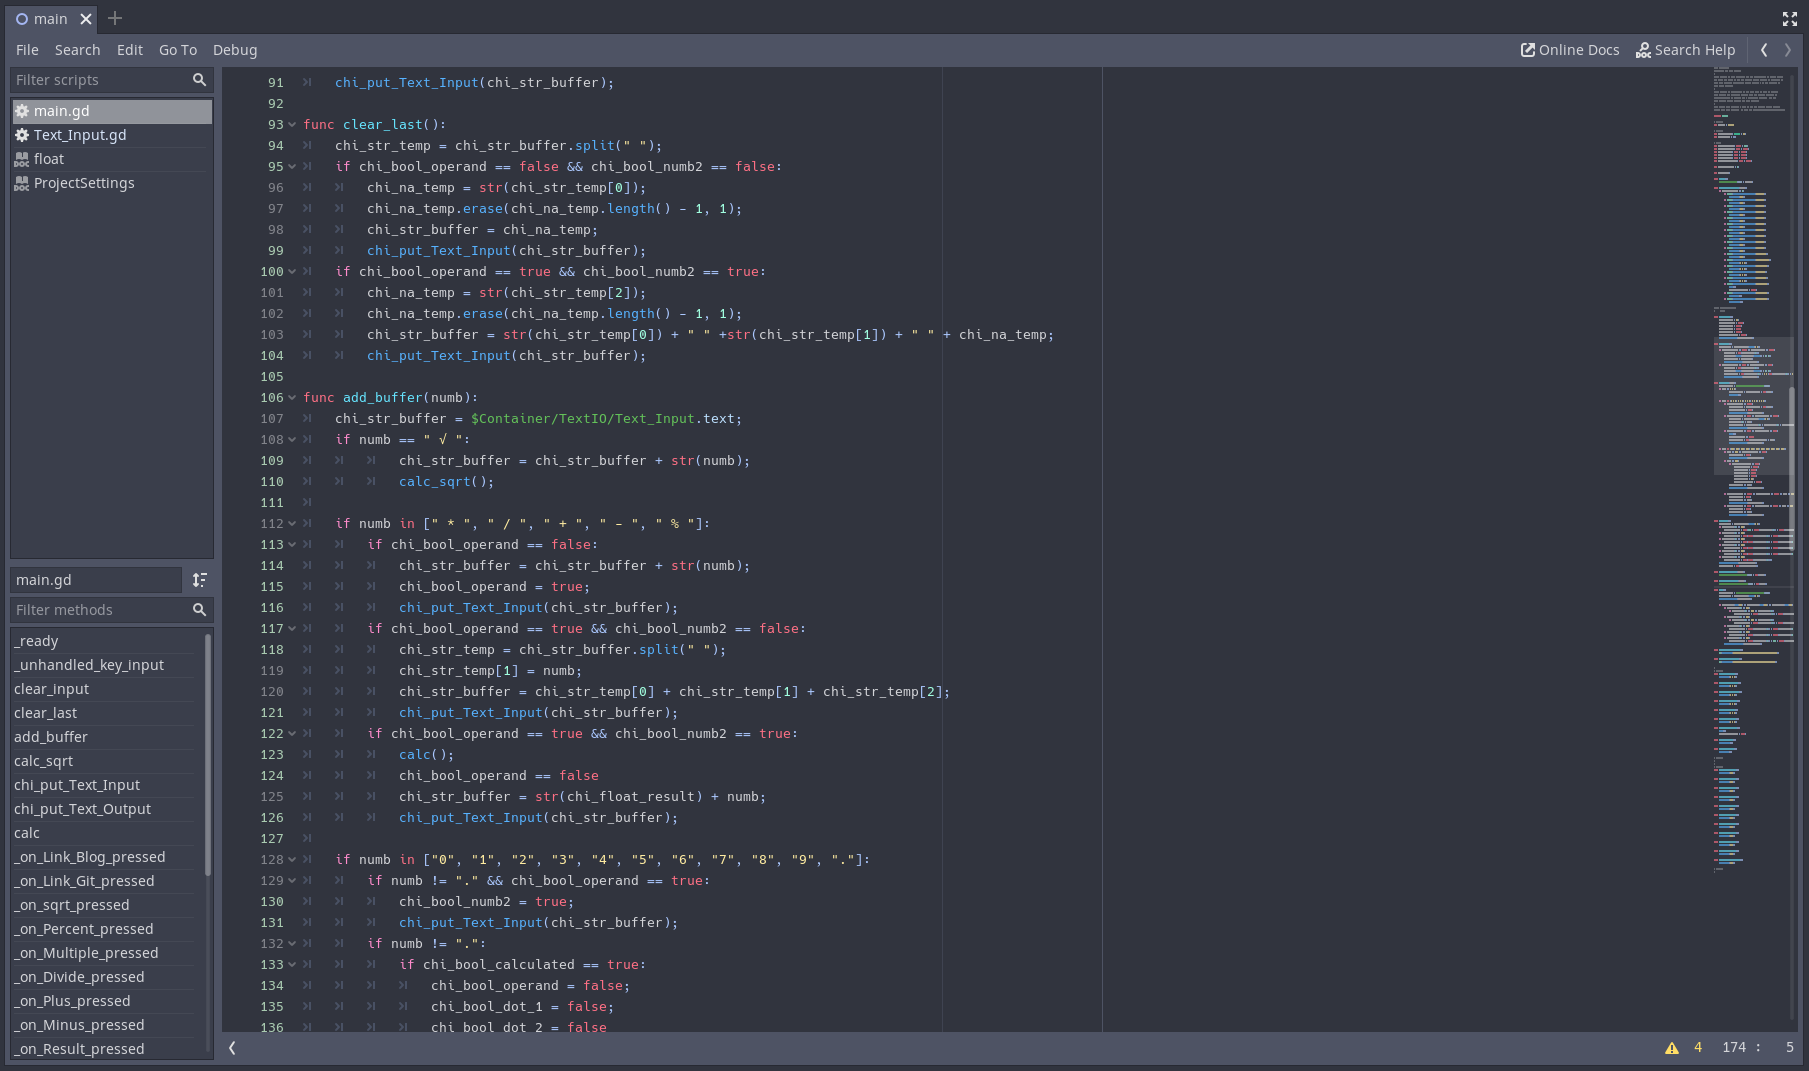Image resolution: width=1809 pixels, height=1071 pixels.
Task: Jump to calc_sqrt method in list
Action: tap(44, 761)
